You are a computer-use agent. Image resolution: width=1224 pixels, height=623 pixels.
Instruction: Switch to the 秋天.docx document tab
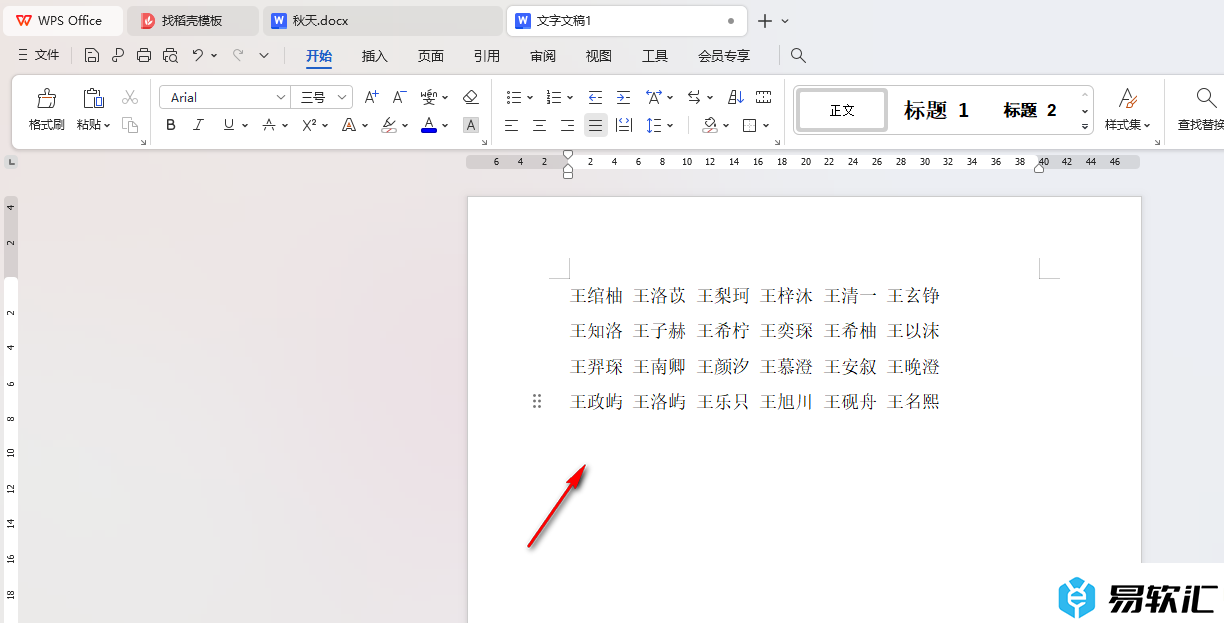click(383, 20)
